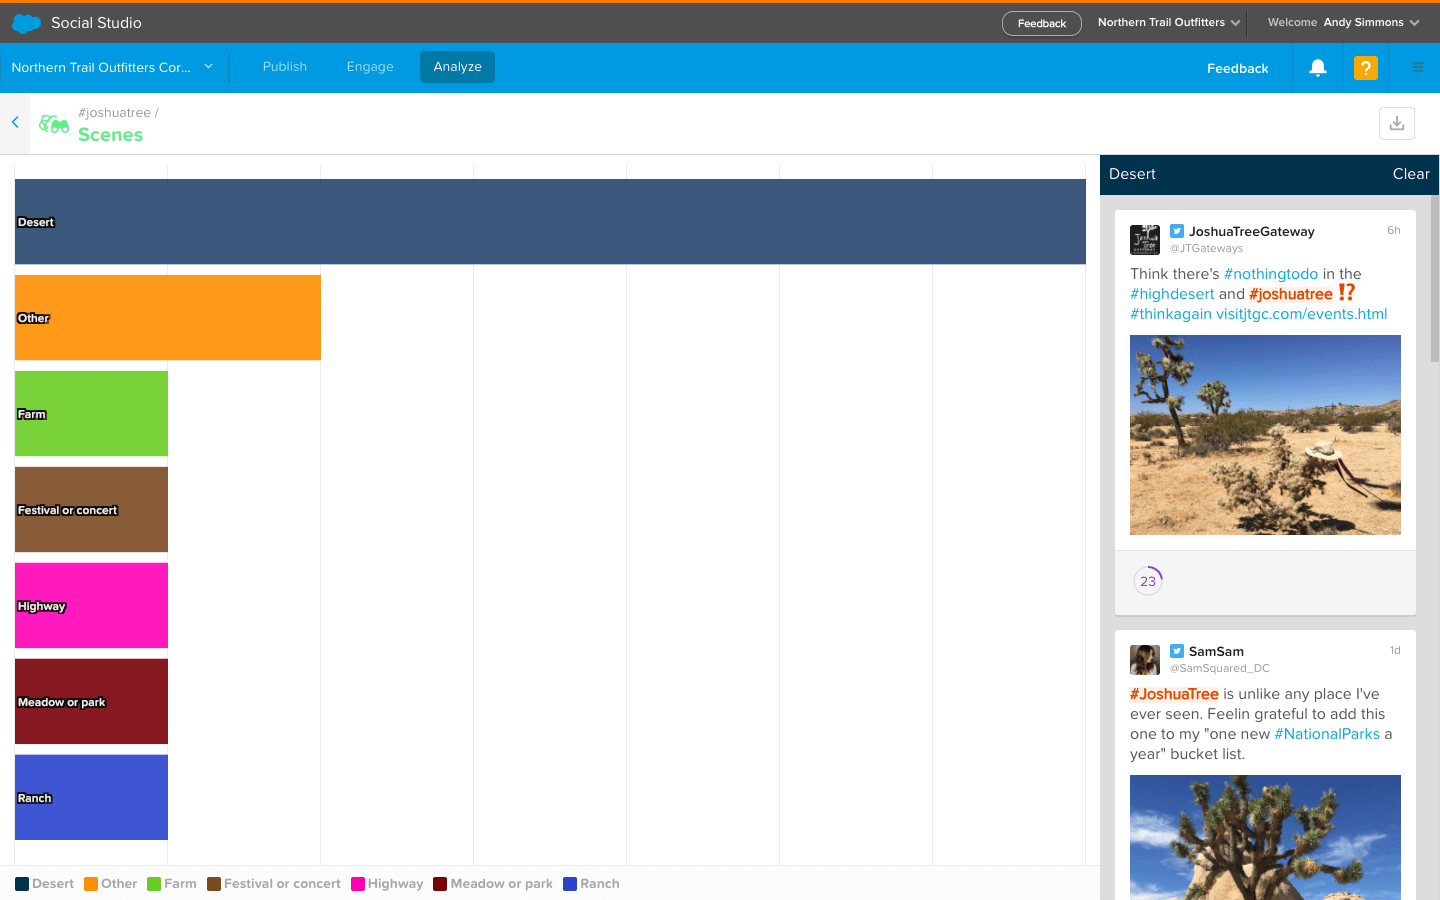The image size is (1440, 900).
Task: Select the green Farm bar
Action: [91, 414]
